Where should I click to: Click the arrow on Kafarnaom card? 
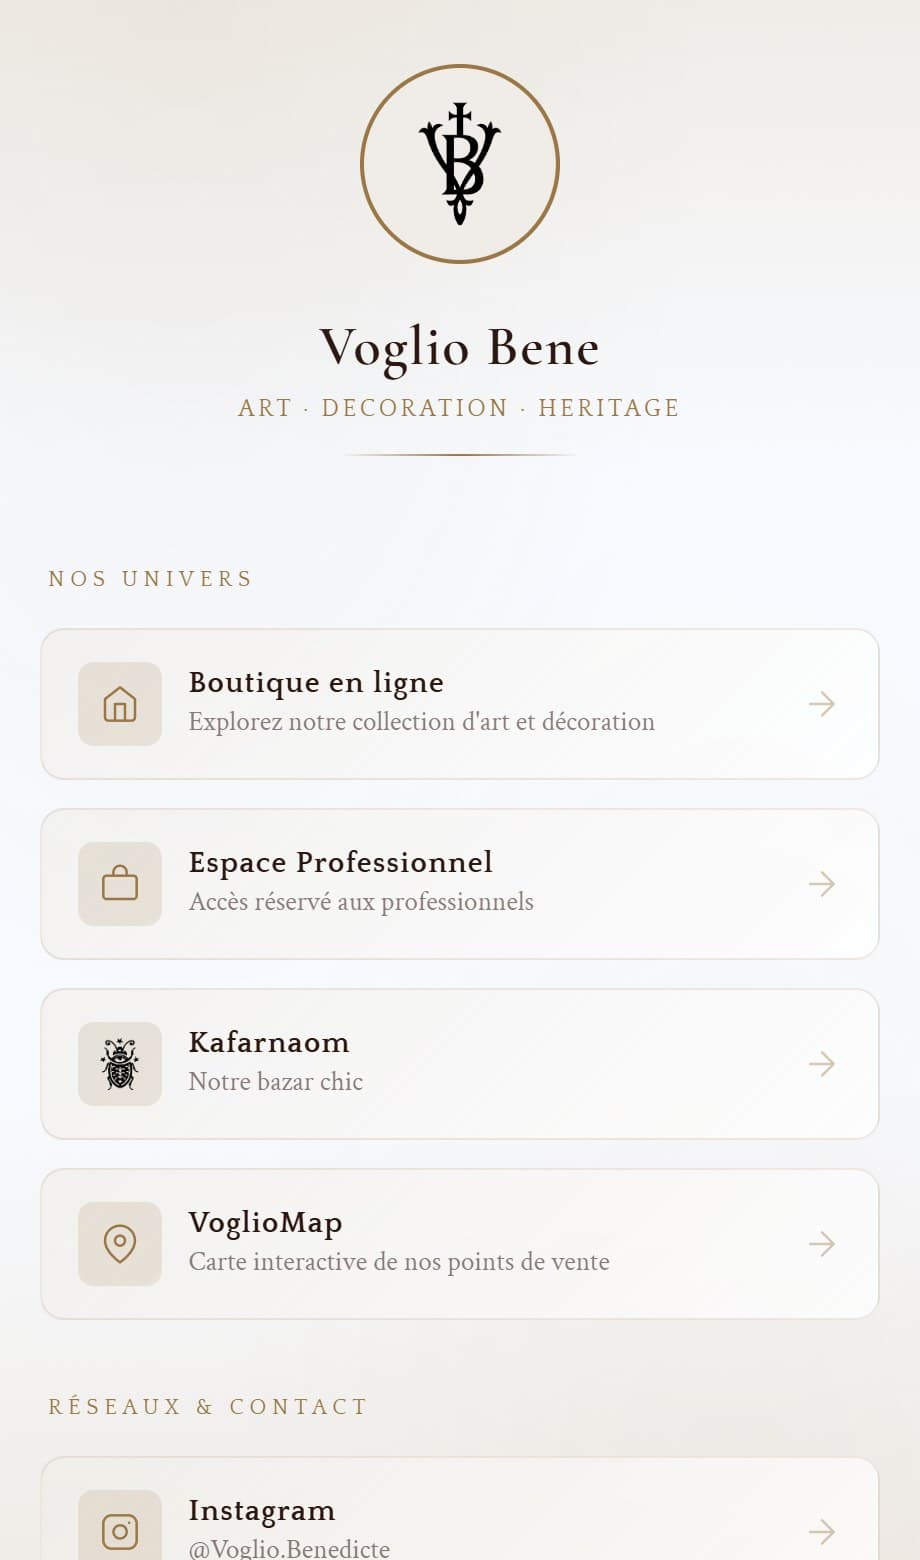pyautogui.click(x=822, y=1064)
